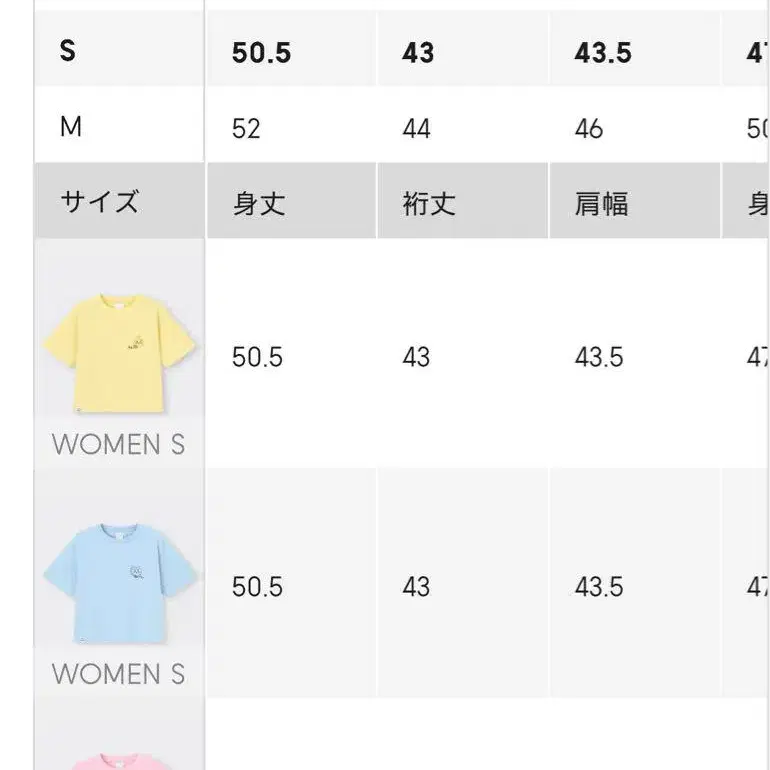The image size is (770, 770).
Task: Select 43 in the blue shirt row
Action: point(416,587)
